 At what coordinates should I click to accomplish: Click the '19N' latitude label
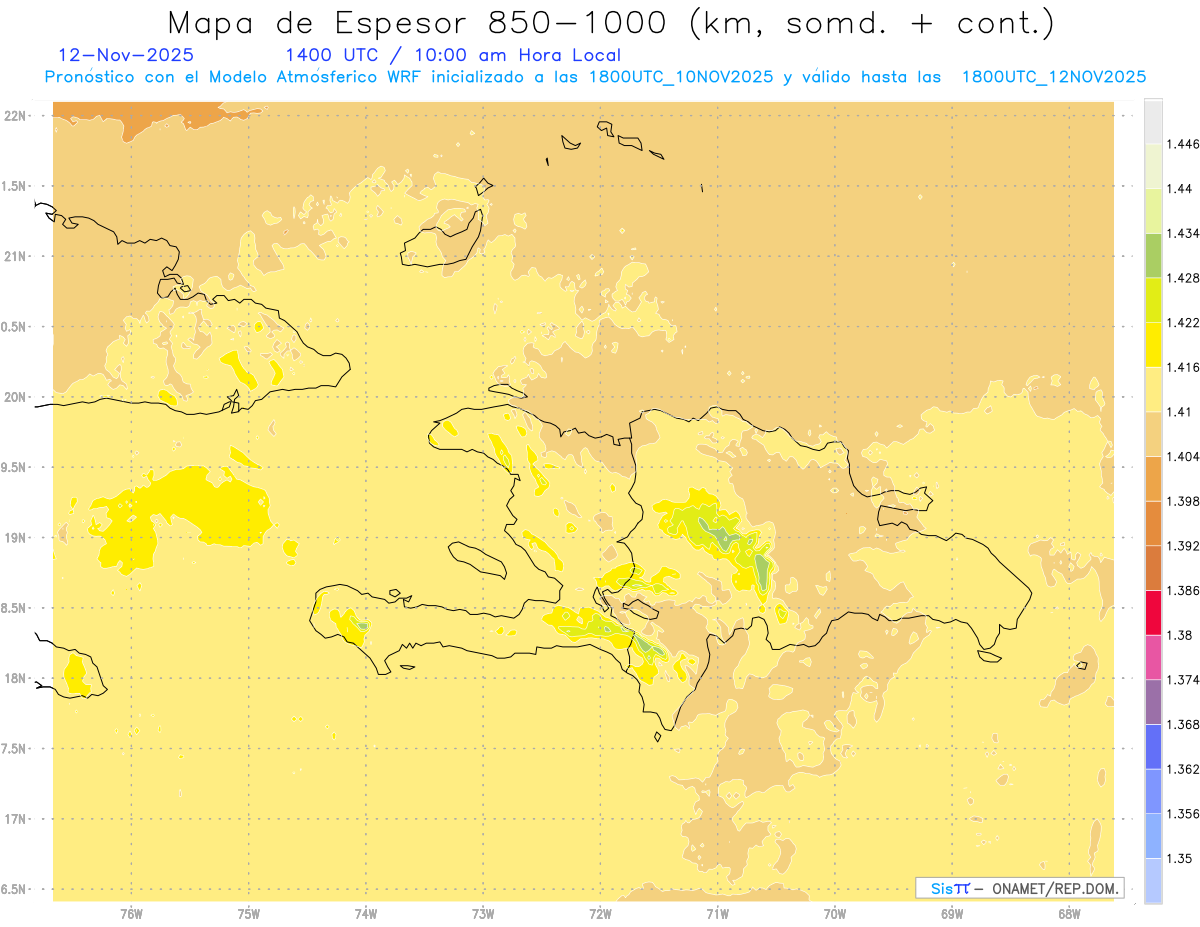click(x=17, y=538)
